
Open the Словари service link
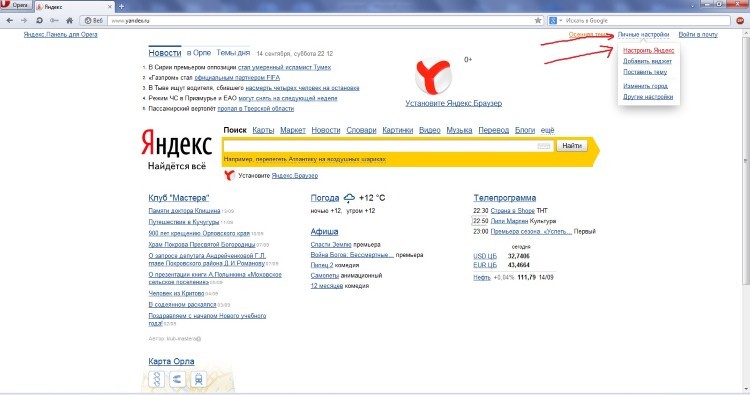361,130
